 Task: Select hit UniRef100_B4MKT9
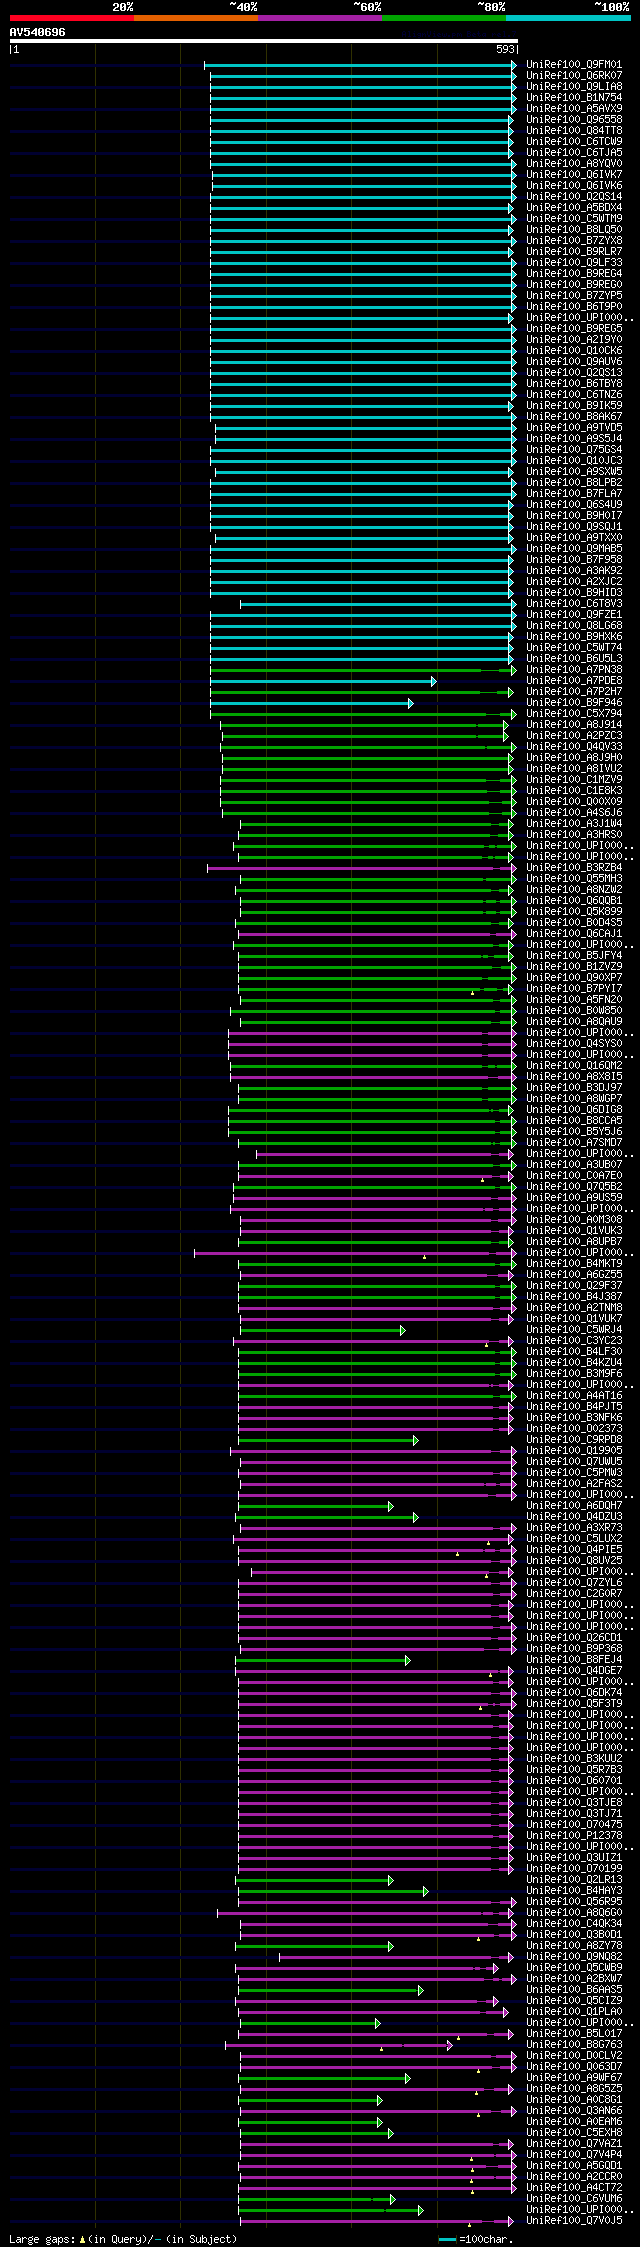(x=574, y=1264)
